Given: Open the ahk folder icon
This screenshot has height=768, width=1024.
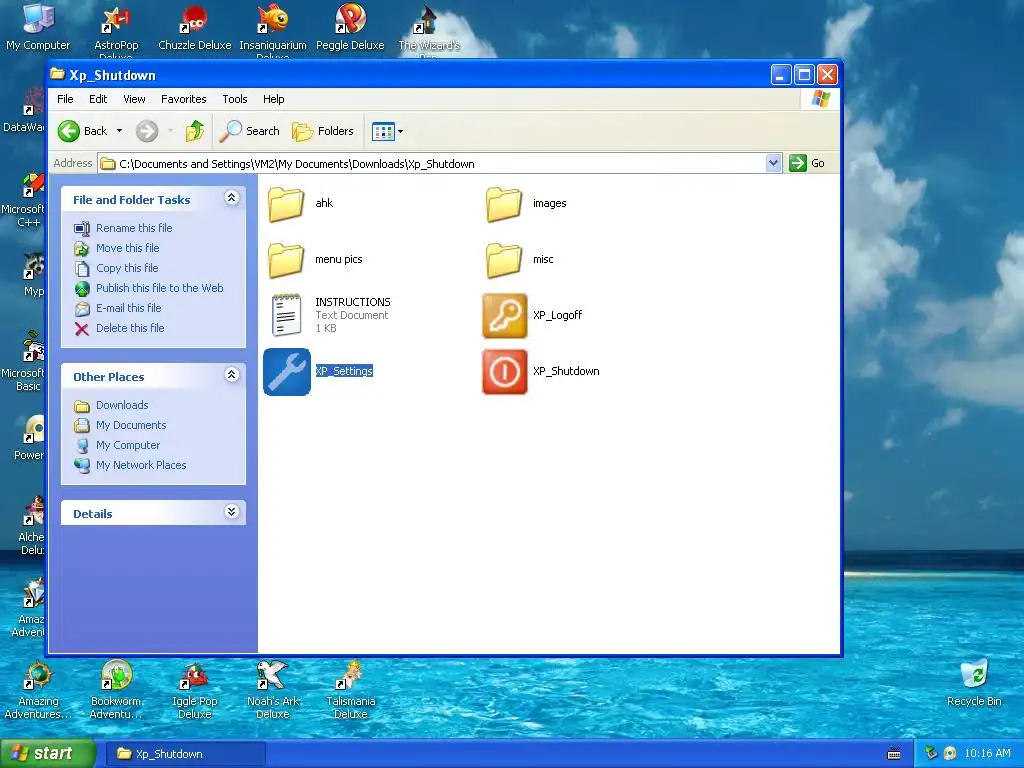Looking at the screenshot, I should point(286,204).
